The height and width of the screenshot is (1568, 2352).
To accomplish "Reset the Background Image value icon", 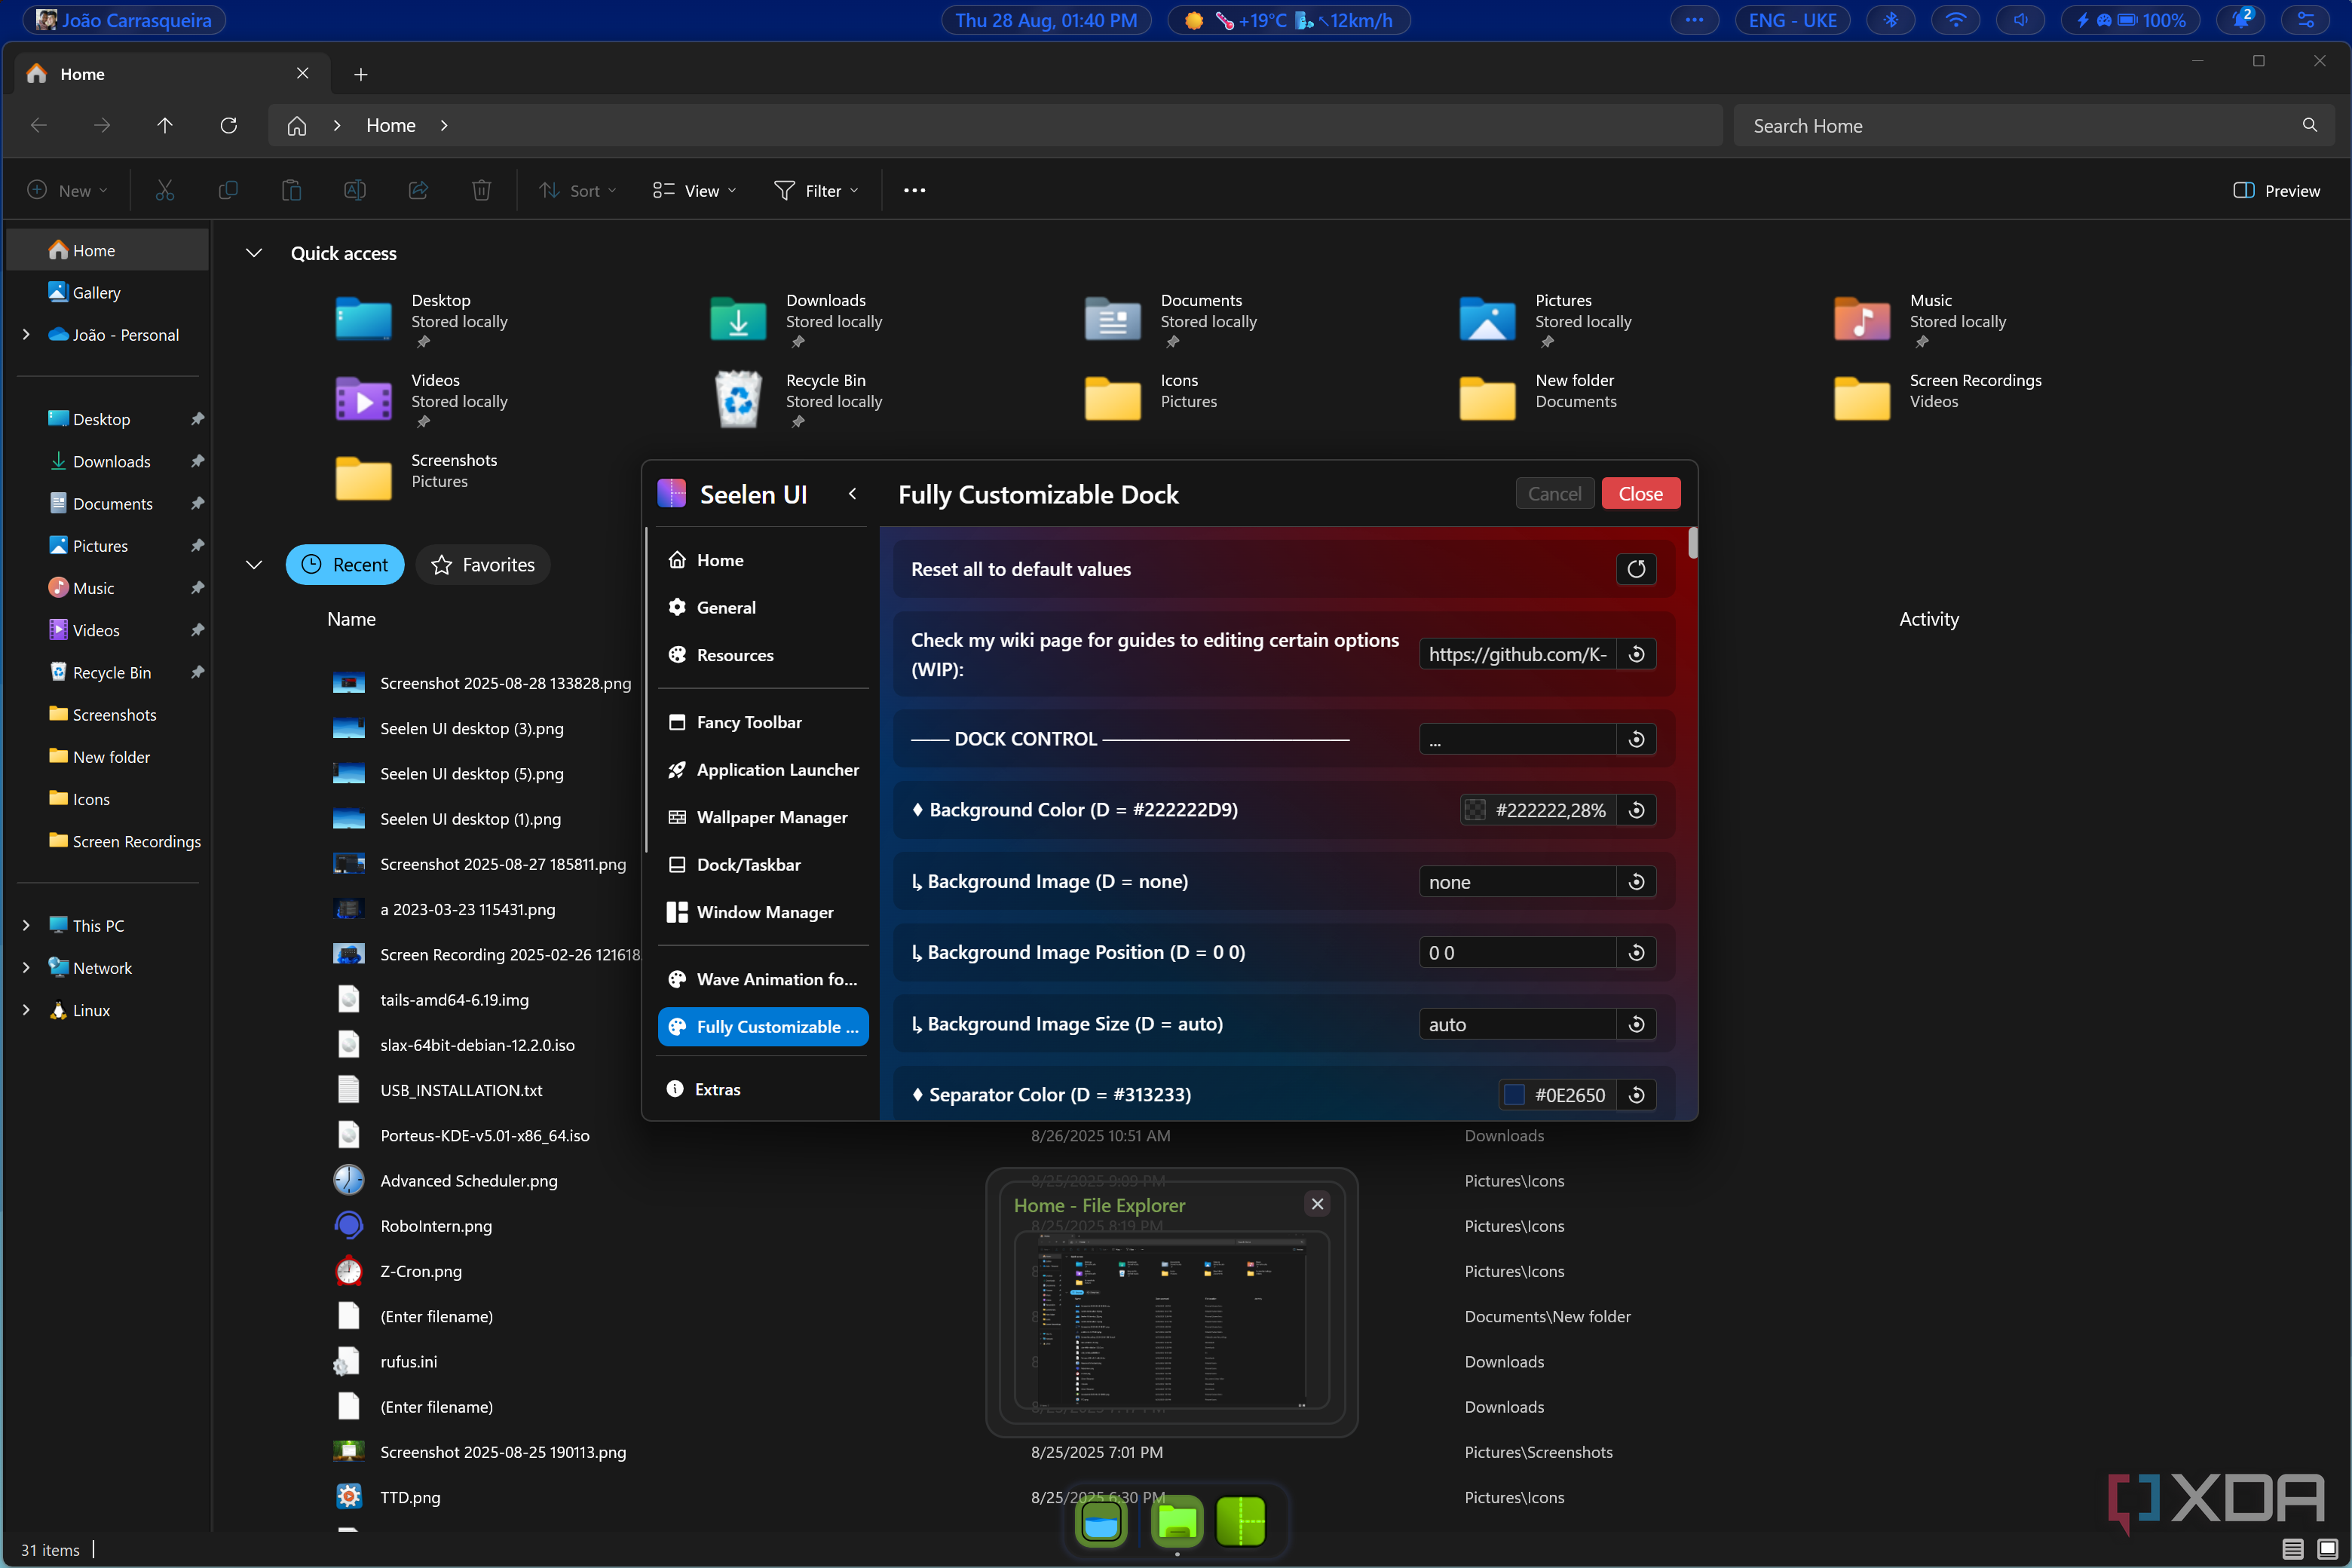I will (1636, 882).
